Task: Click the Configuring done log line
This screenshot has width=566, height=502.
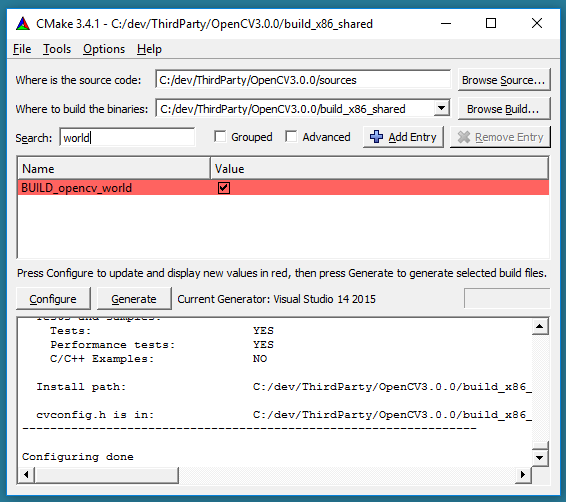Action: tap(78, 457)
